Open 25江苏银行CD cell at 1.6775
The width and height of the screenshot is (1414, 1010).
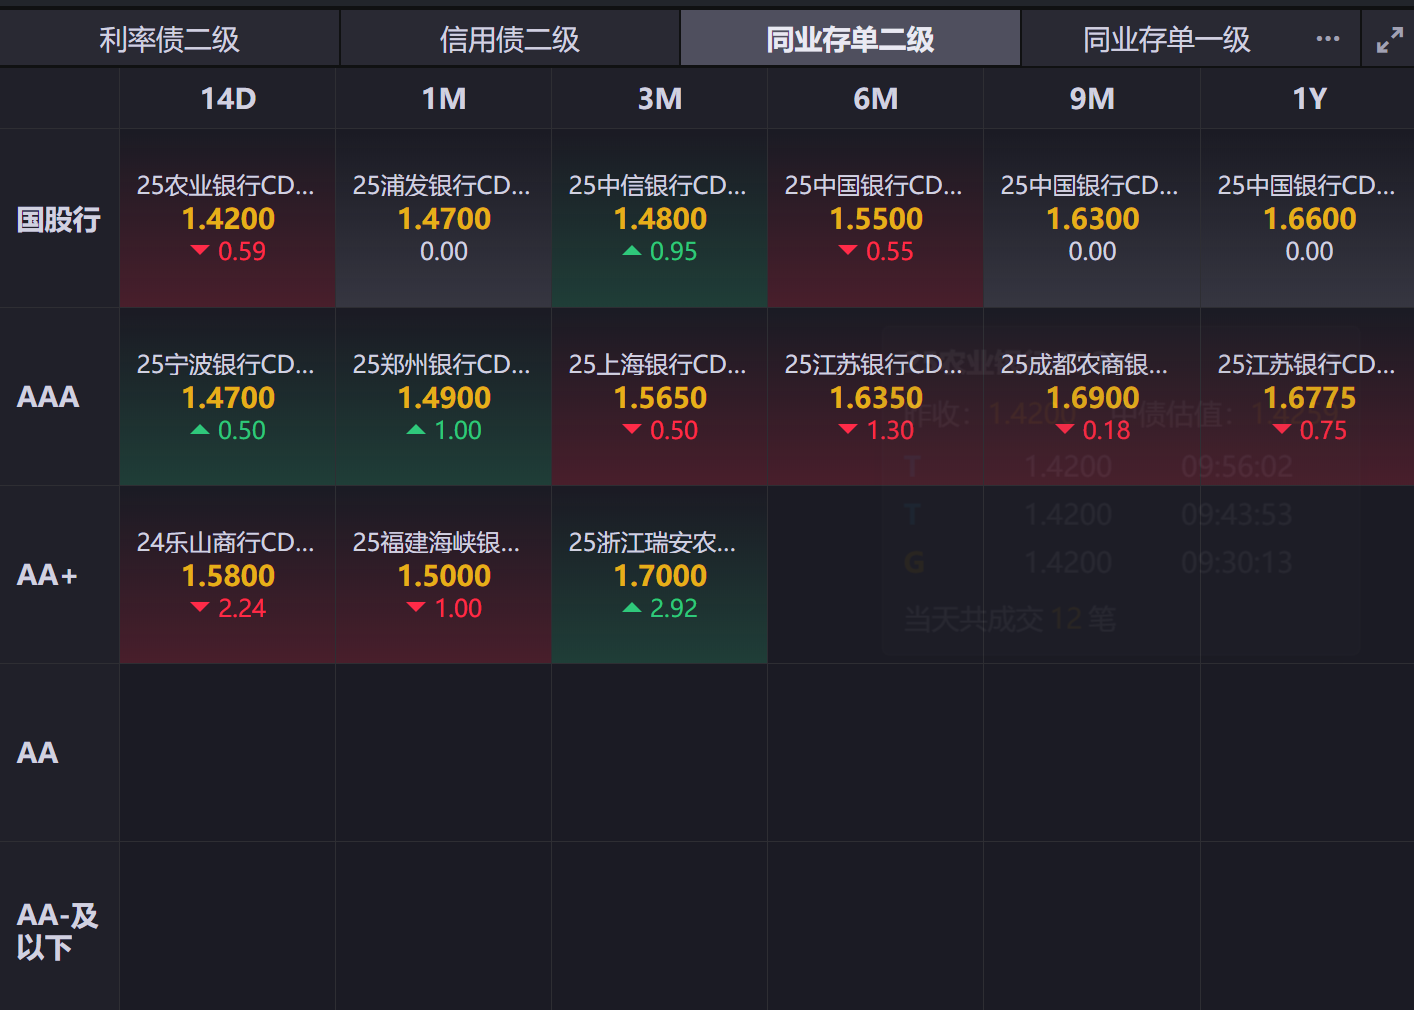point(1308,397)
